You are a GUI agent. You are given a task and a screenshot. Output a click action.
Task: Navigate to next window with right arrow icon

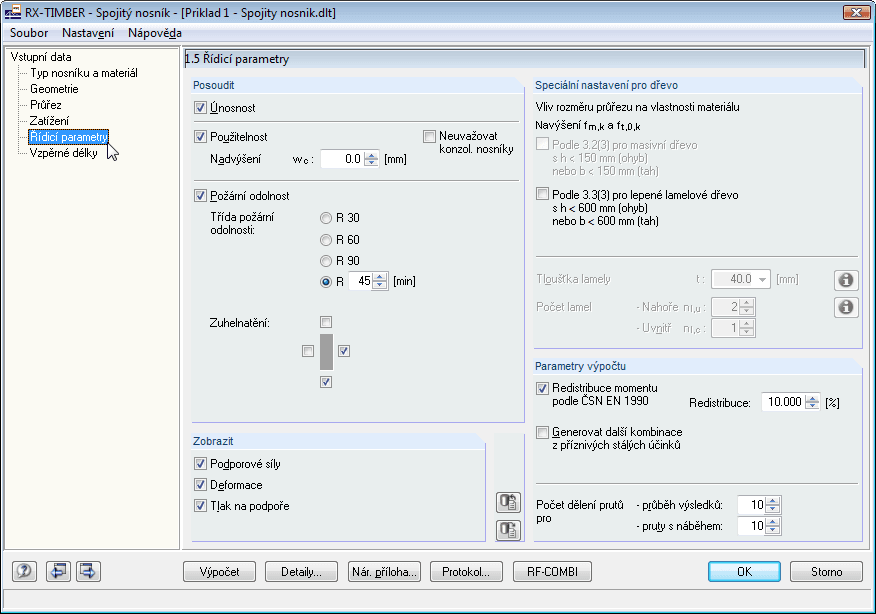click(x=86, y=571)
